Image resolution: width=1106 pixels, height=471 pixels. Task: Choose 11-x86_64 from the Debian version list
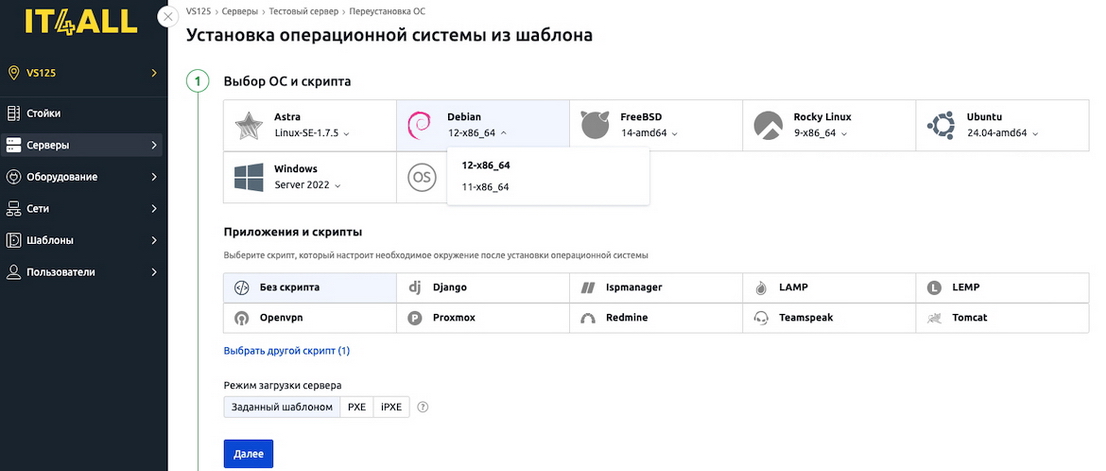pos(486,187)
